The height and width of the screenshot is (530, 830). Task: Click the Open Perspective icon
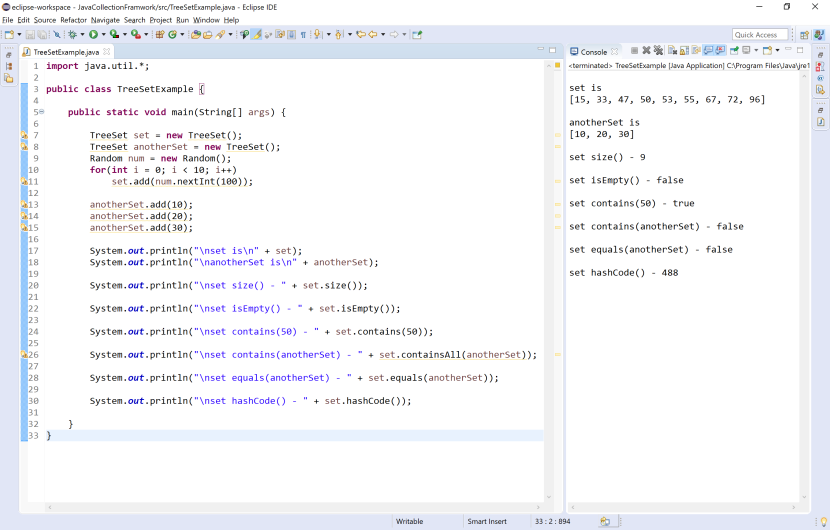point(804,35)
